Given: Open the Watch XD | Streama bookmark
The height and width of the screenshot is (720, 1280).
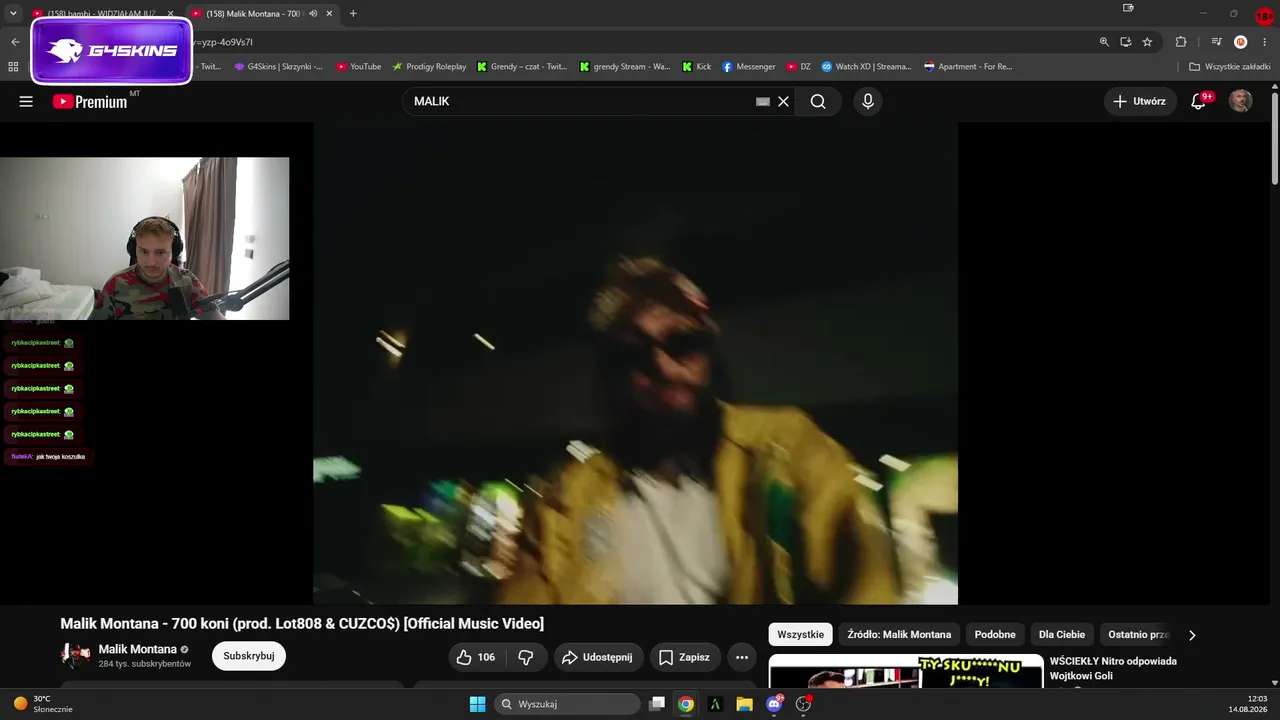Looking at the screenshot, I should tap(866, 67).
